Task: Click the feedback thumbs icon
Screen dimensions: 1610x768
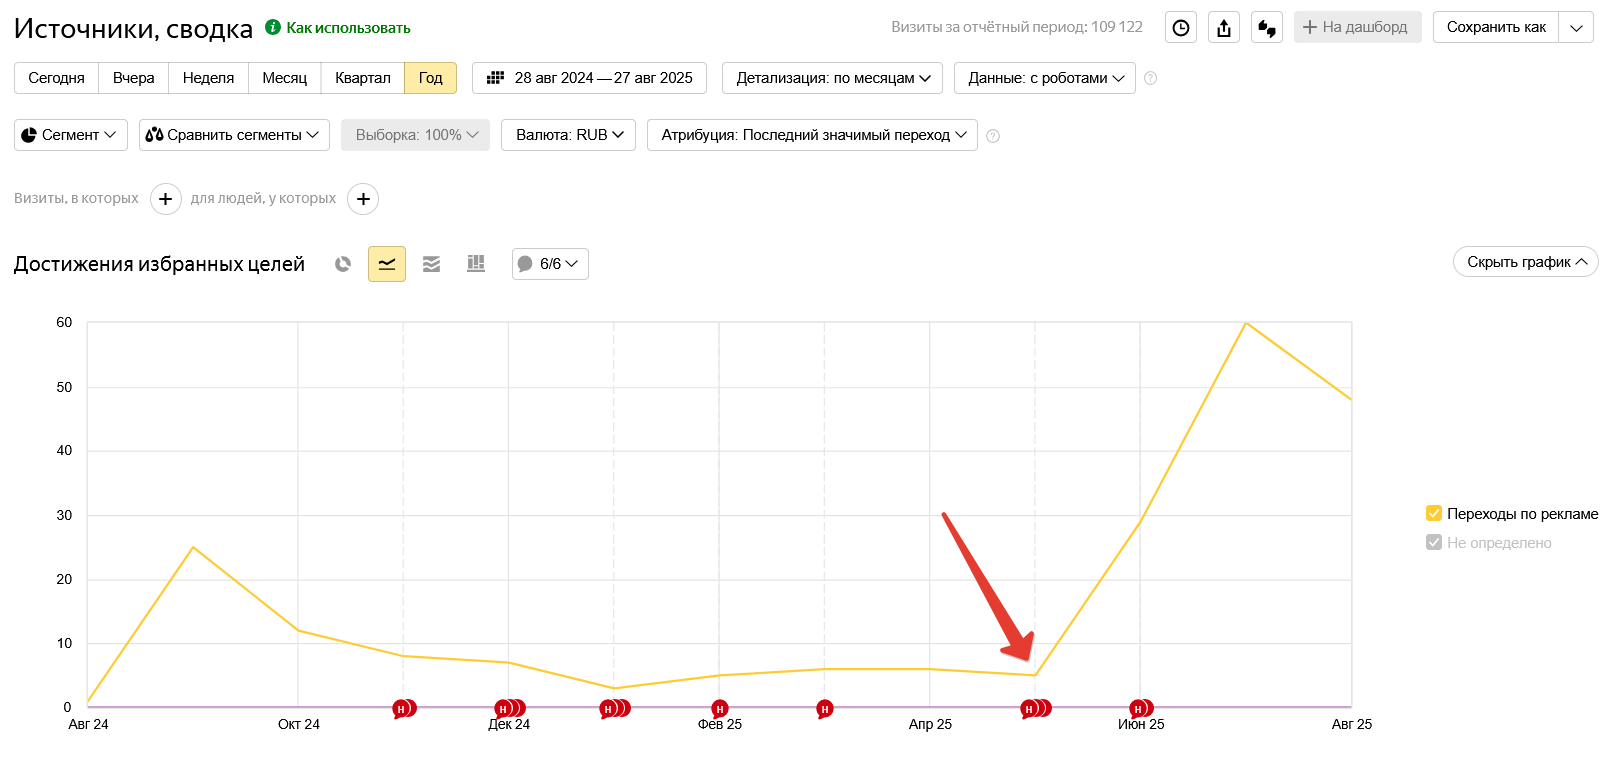Action: pyautogui.click(x=1267, y=28)
